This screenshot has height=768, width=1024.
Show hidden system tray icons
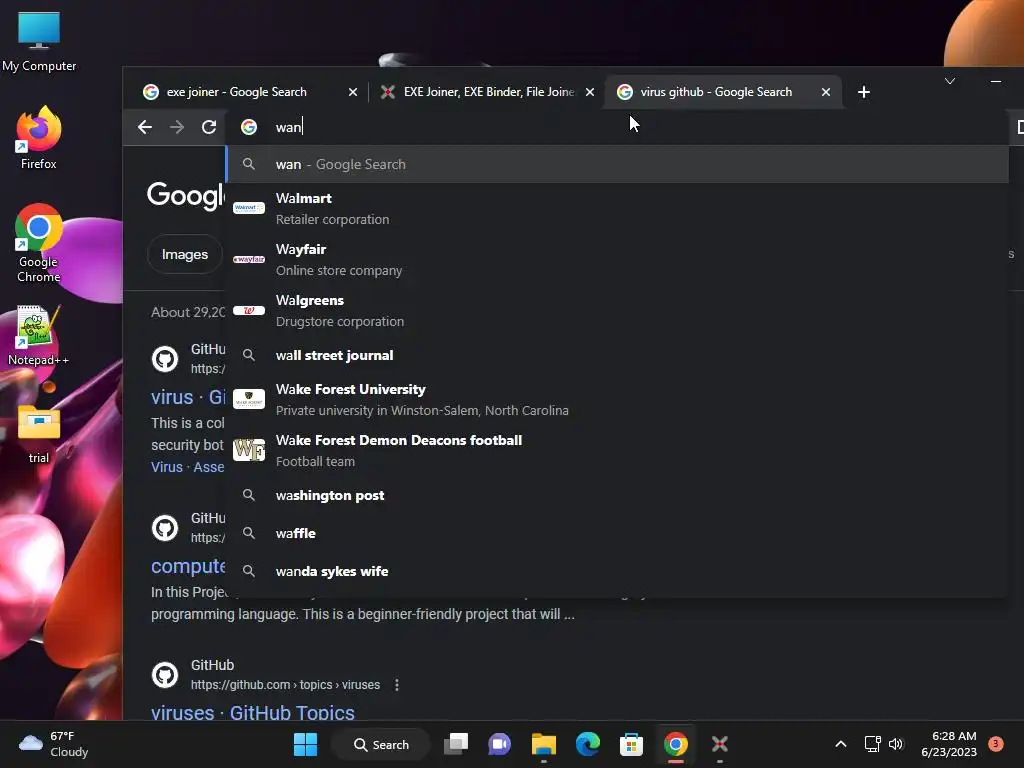point(840,744)
